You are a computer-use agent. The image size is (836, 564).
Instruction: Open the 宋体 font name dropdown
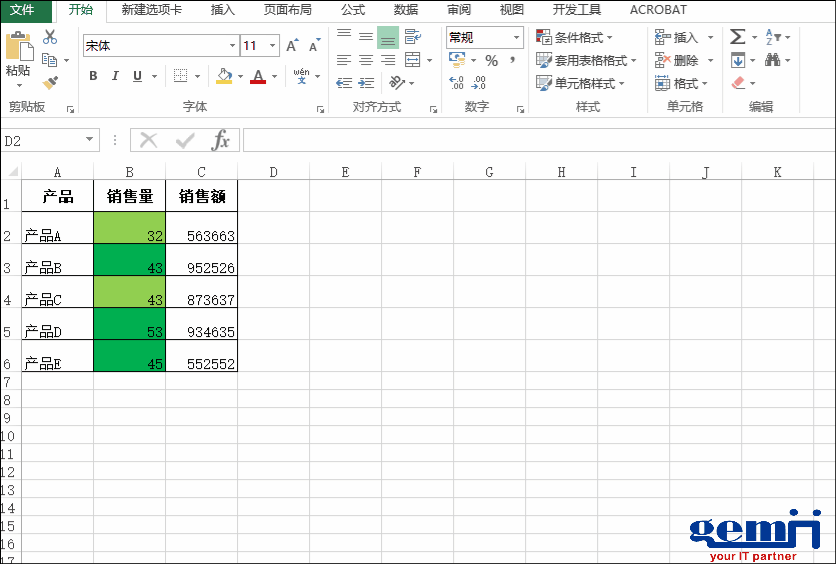232,46
